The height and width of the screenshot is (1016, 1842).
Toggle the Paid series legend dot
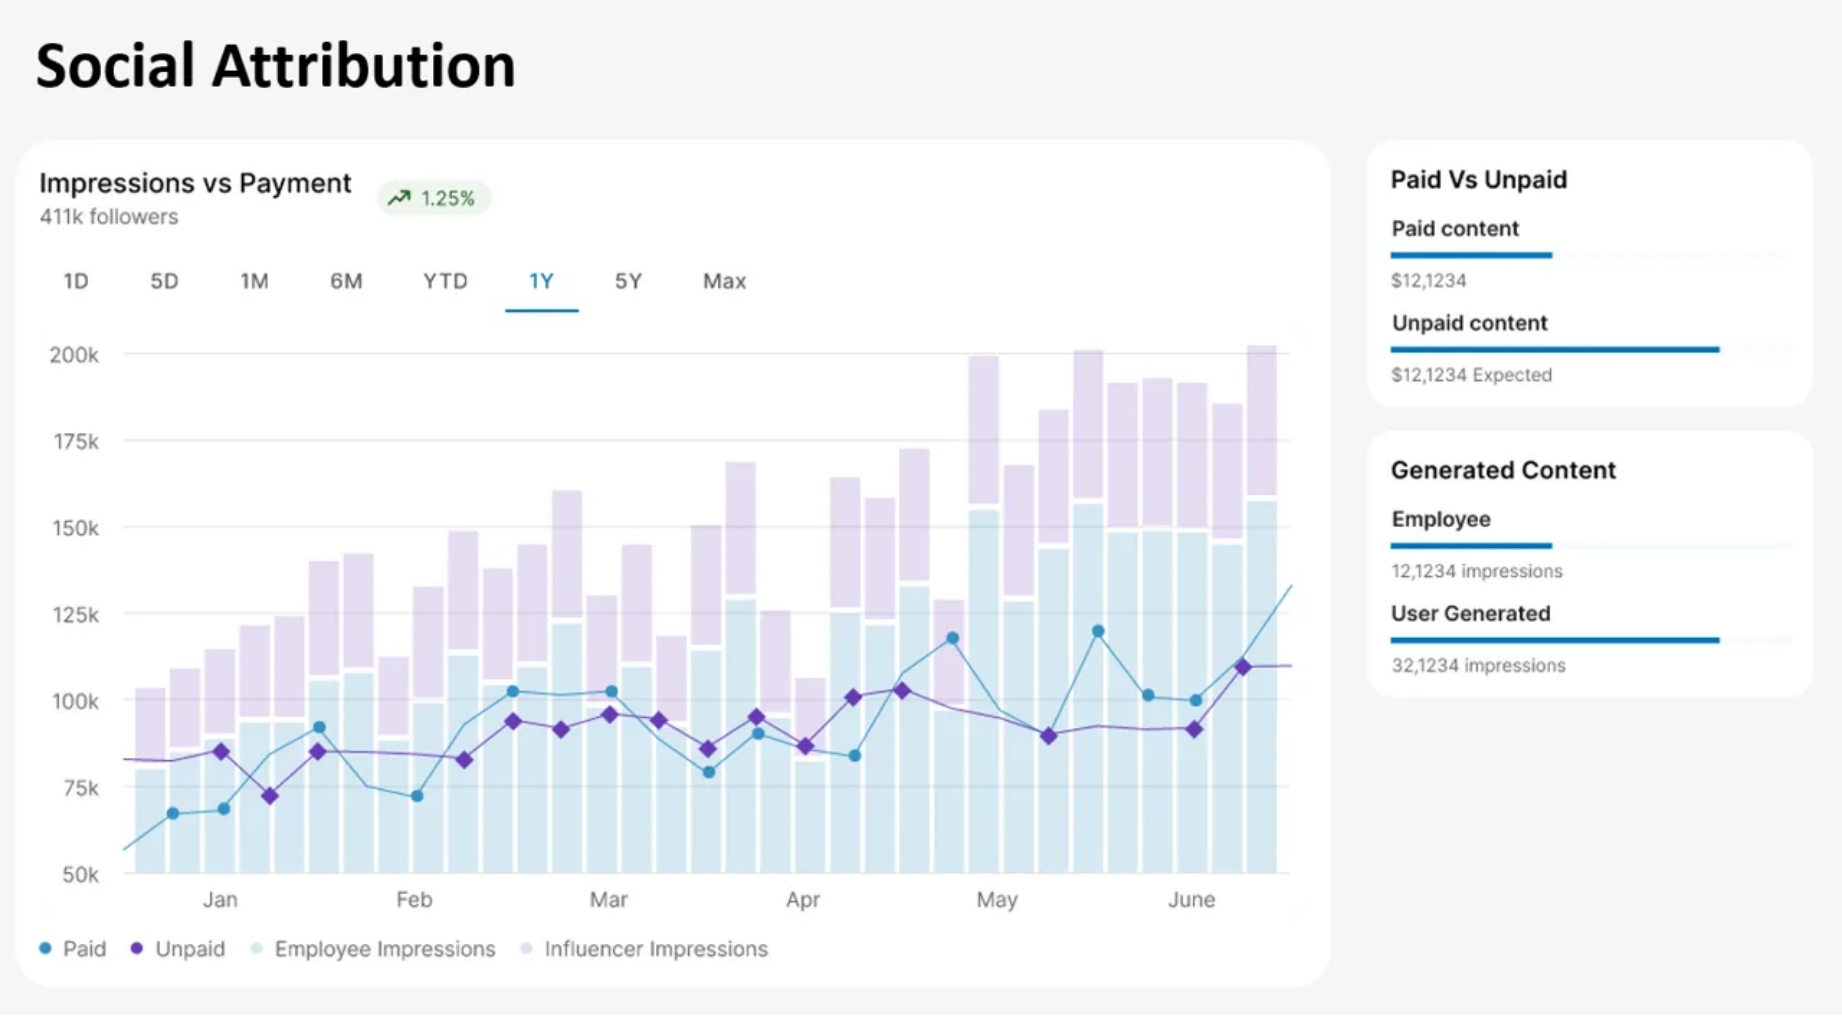point(46,948)
